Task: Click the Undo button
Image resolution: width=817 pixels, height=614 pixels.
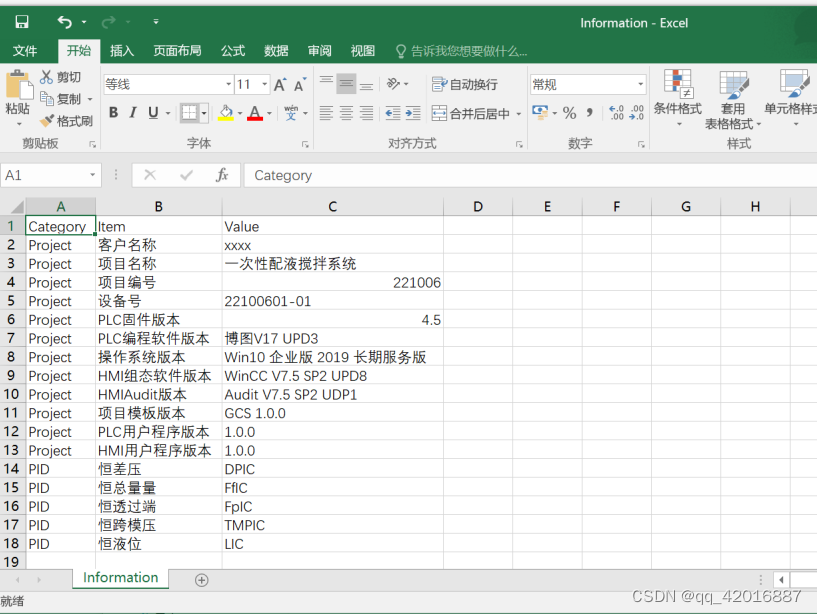Action: (62, 21)
